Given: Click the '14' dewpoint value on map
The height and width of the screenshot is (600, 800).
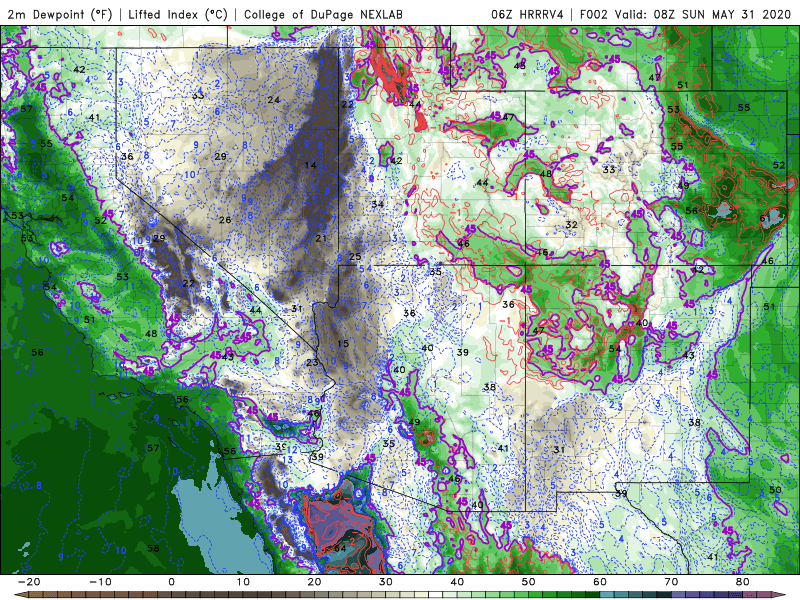Looking at the screenshot, I should tap(310, 165).
